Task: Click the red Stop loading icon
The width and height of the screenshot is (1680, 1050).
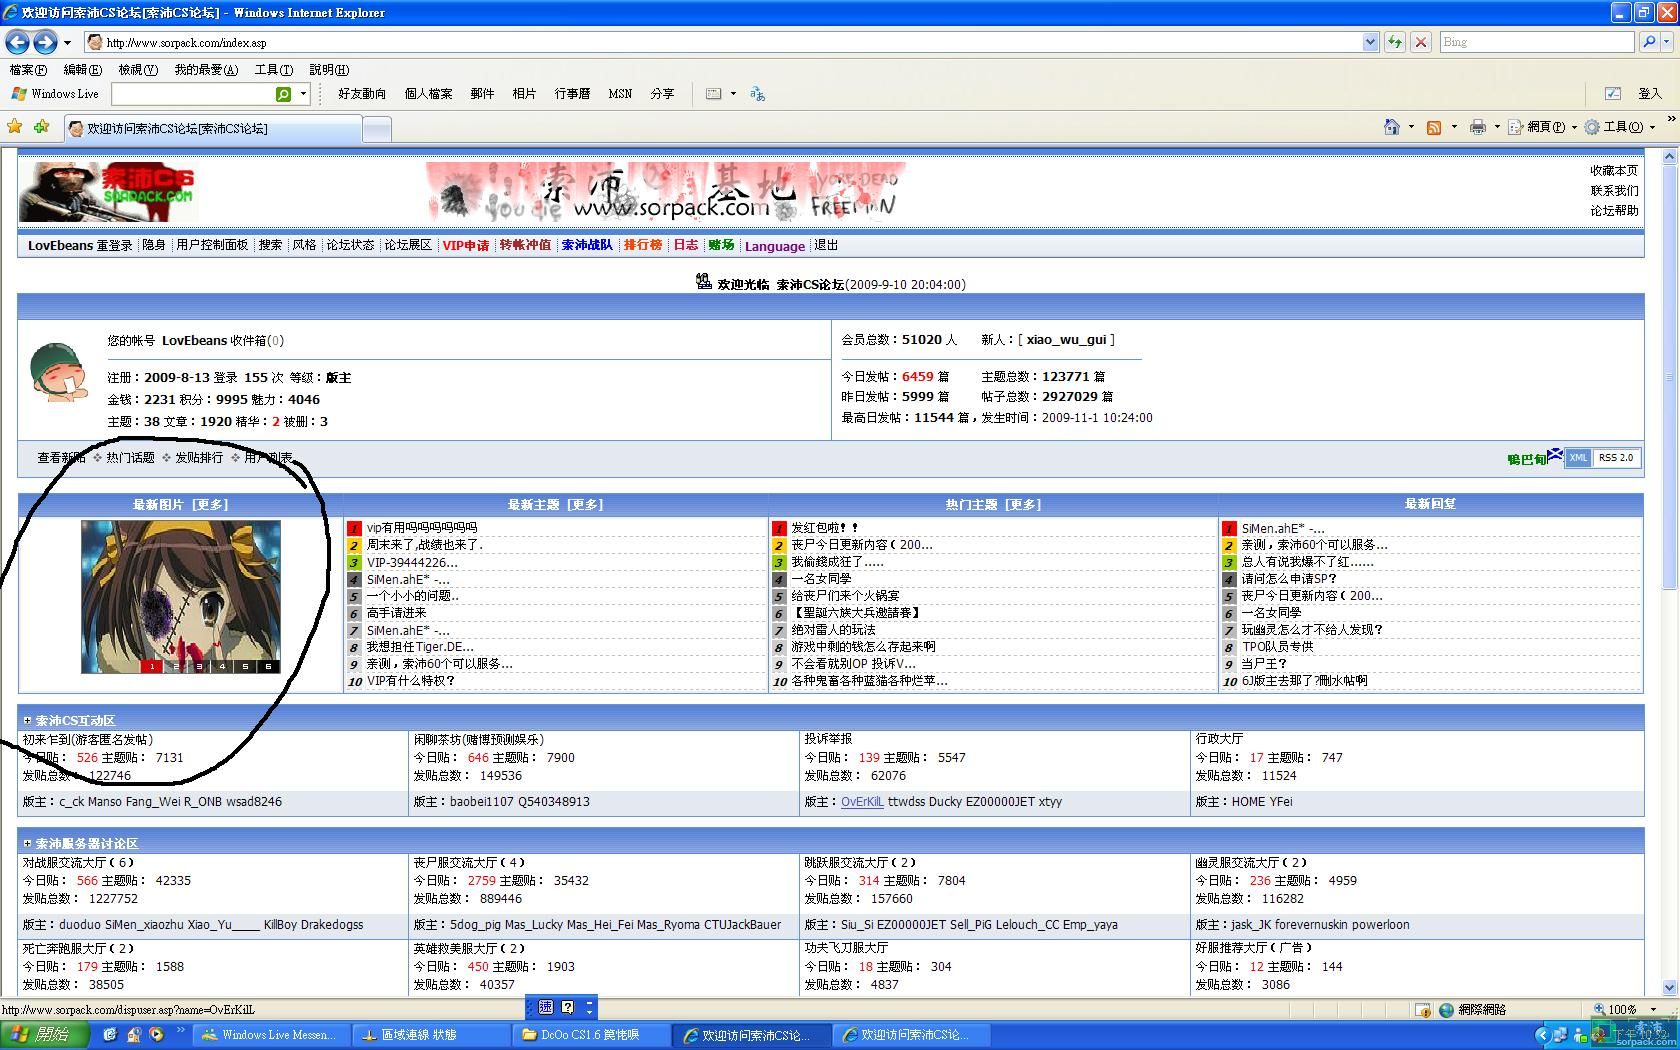Action: click(1420, 42)
